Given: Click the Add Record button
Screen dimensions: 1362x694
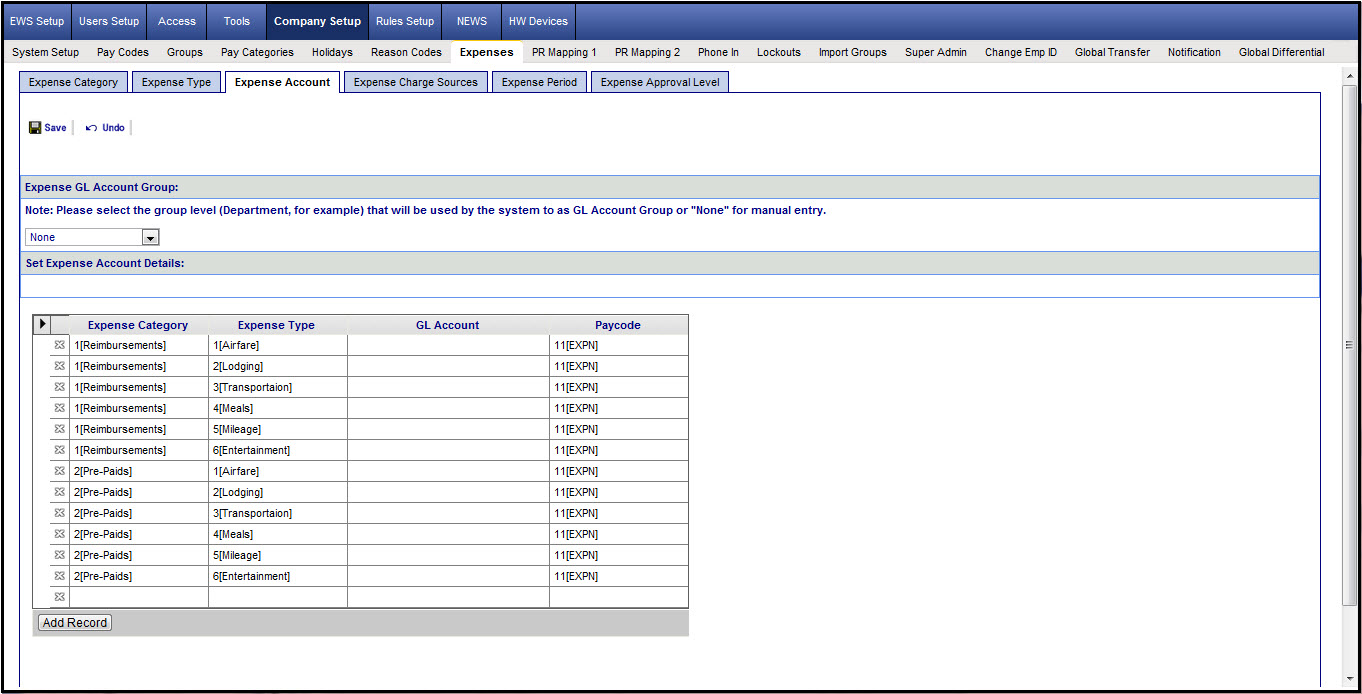Looking at the screenshot, I should (x=75, y=622).
